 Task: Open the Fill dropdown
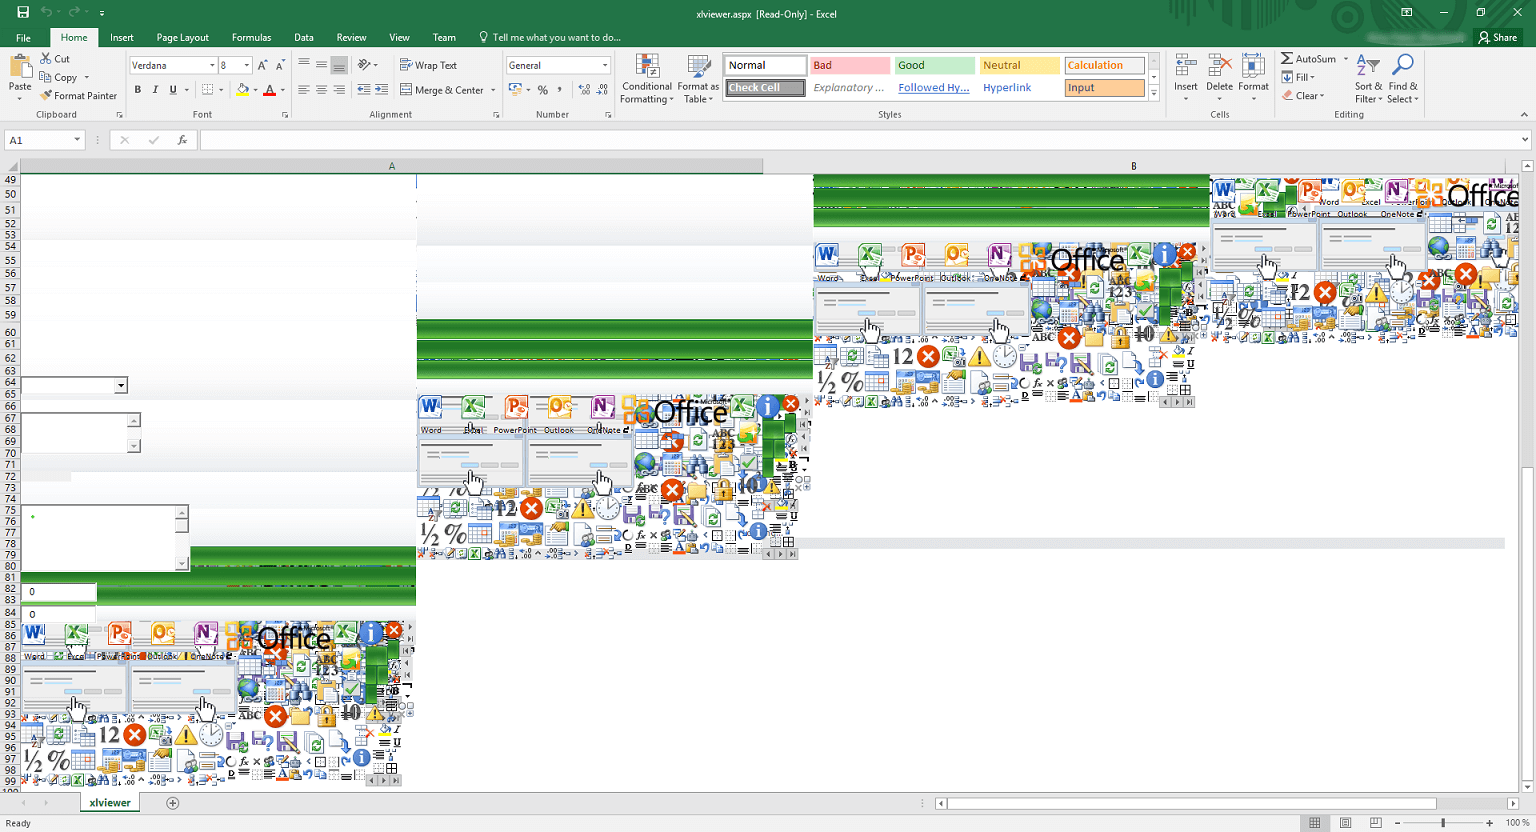(x=1299, y=77)
